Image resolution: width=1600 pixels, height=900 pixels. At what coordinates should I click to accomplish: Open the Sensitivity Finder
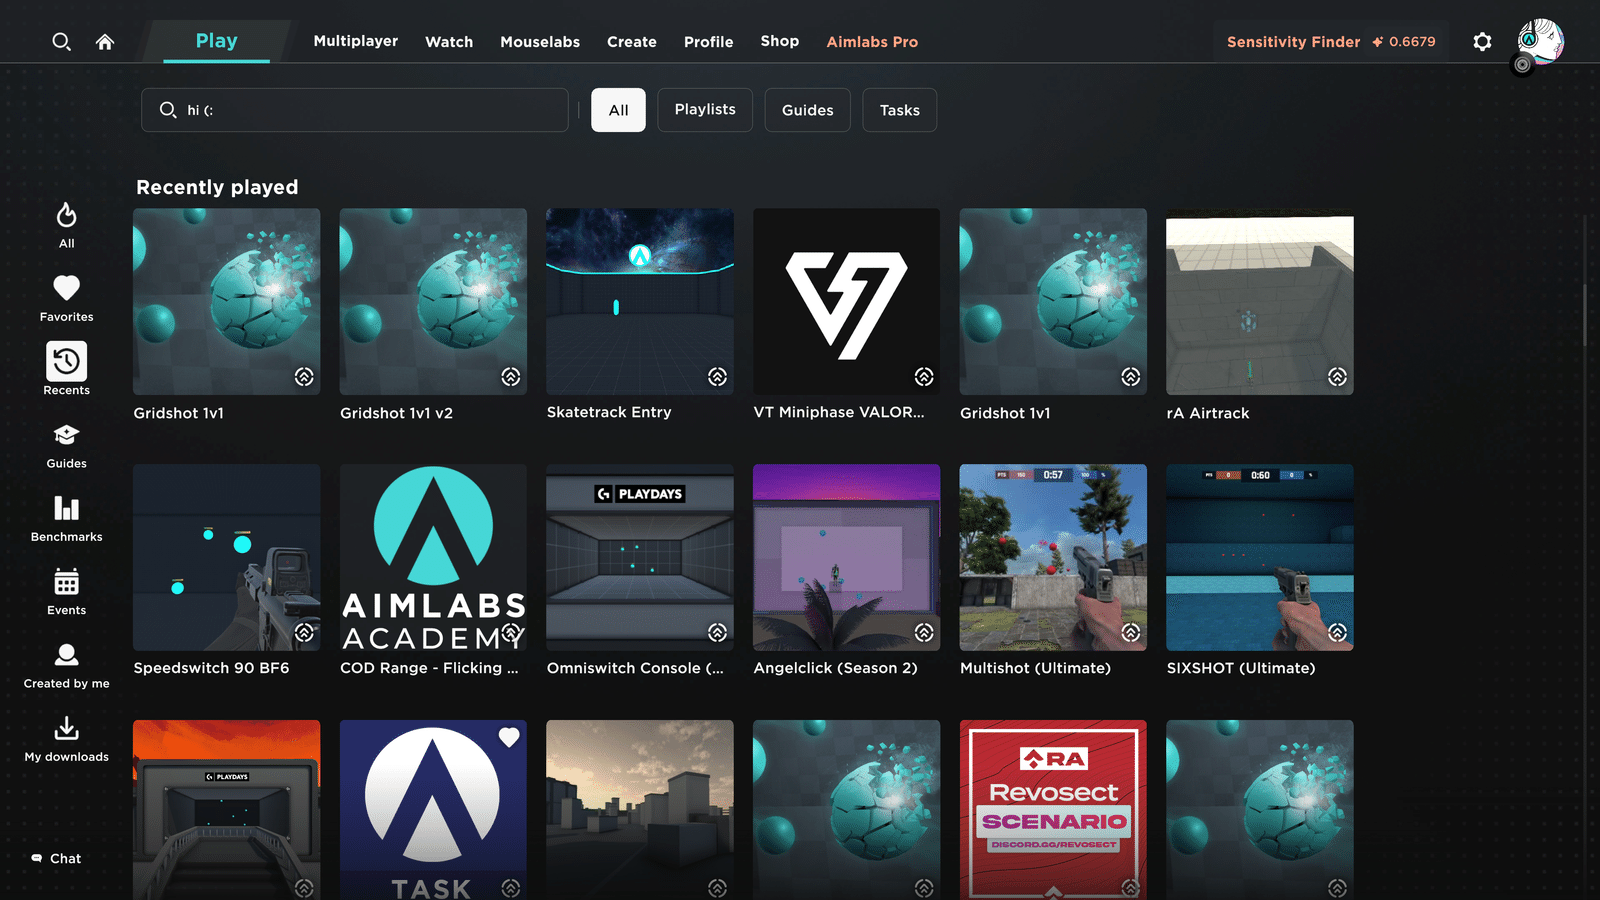click(x=1331, y=42)
